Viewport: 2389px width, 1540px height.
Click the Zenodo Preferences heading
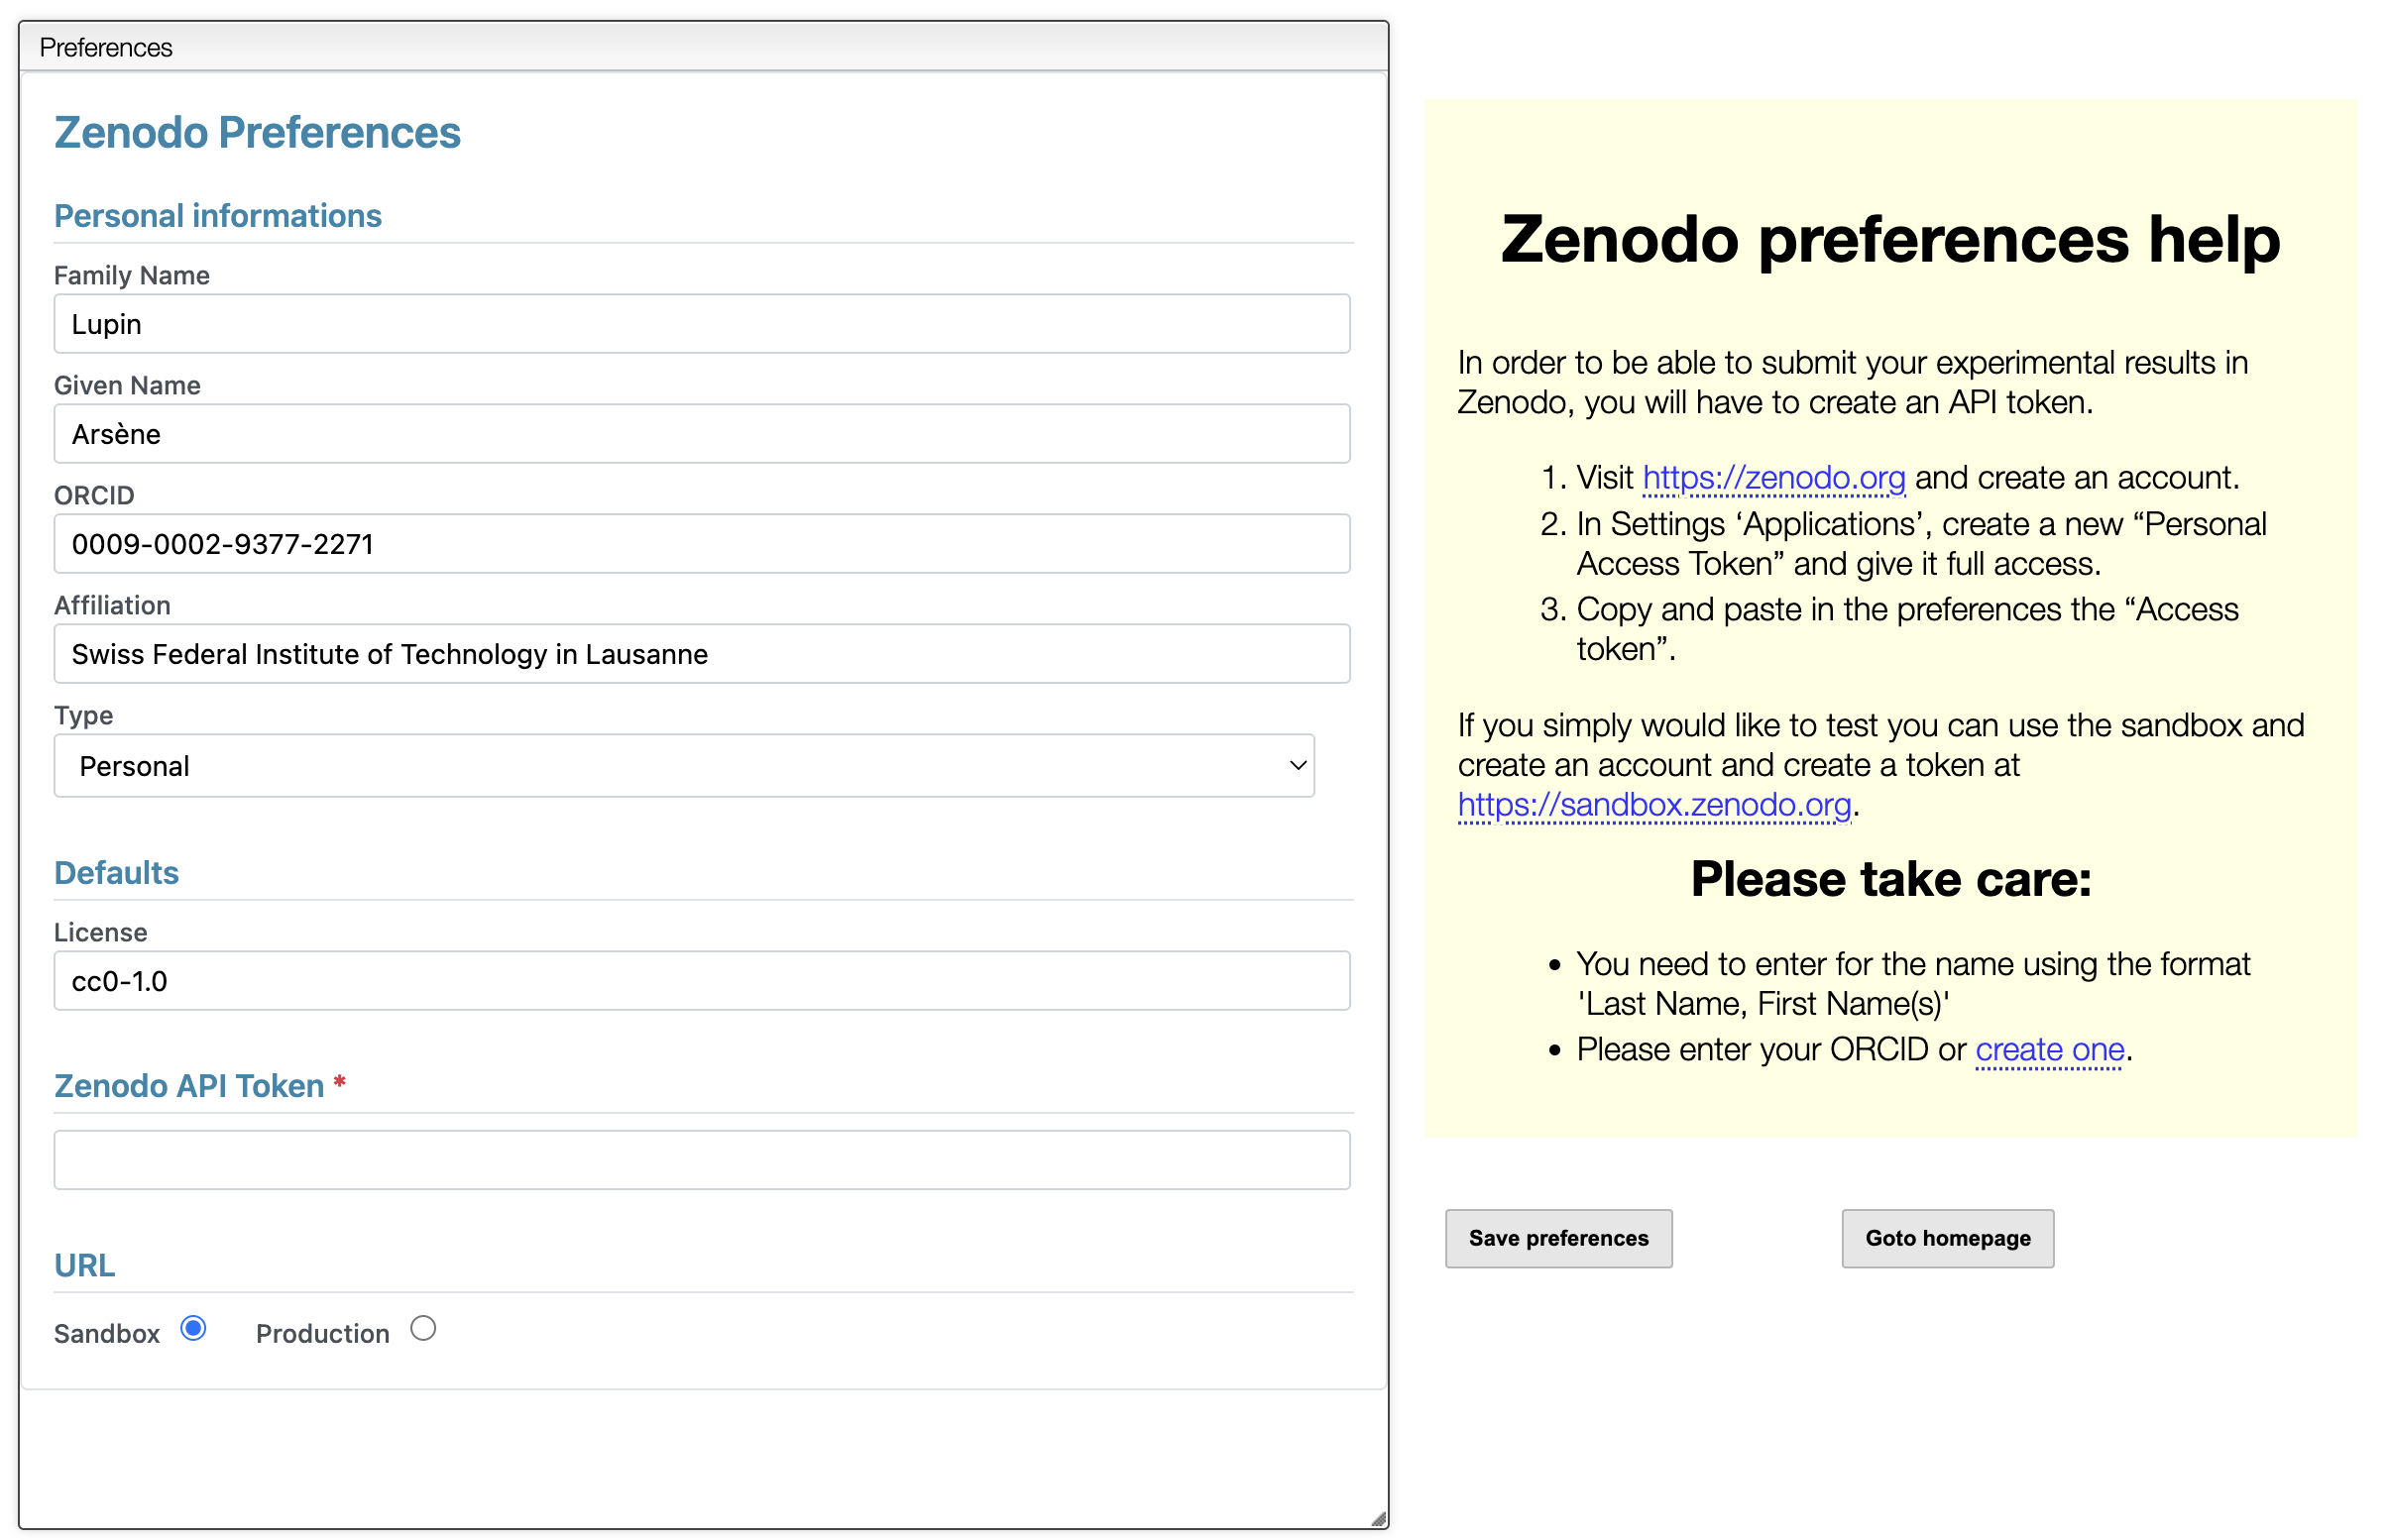click(x=258, y=133)
